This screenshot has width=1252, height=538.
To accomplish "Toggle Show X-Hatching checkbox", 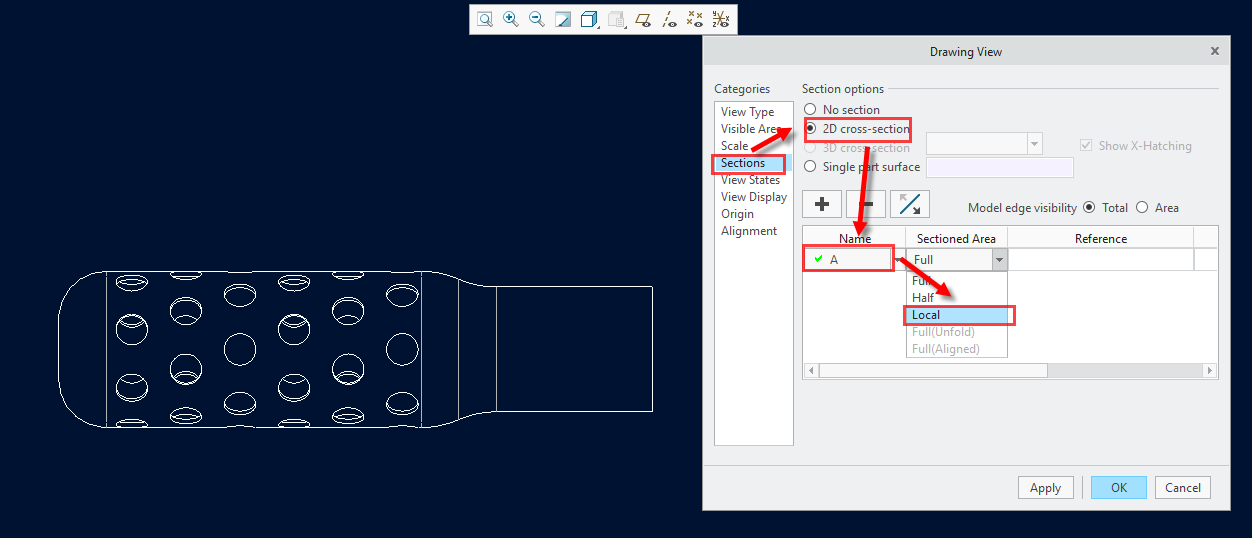I will click(1088, 146).
